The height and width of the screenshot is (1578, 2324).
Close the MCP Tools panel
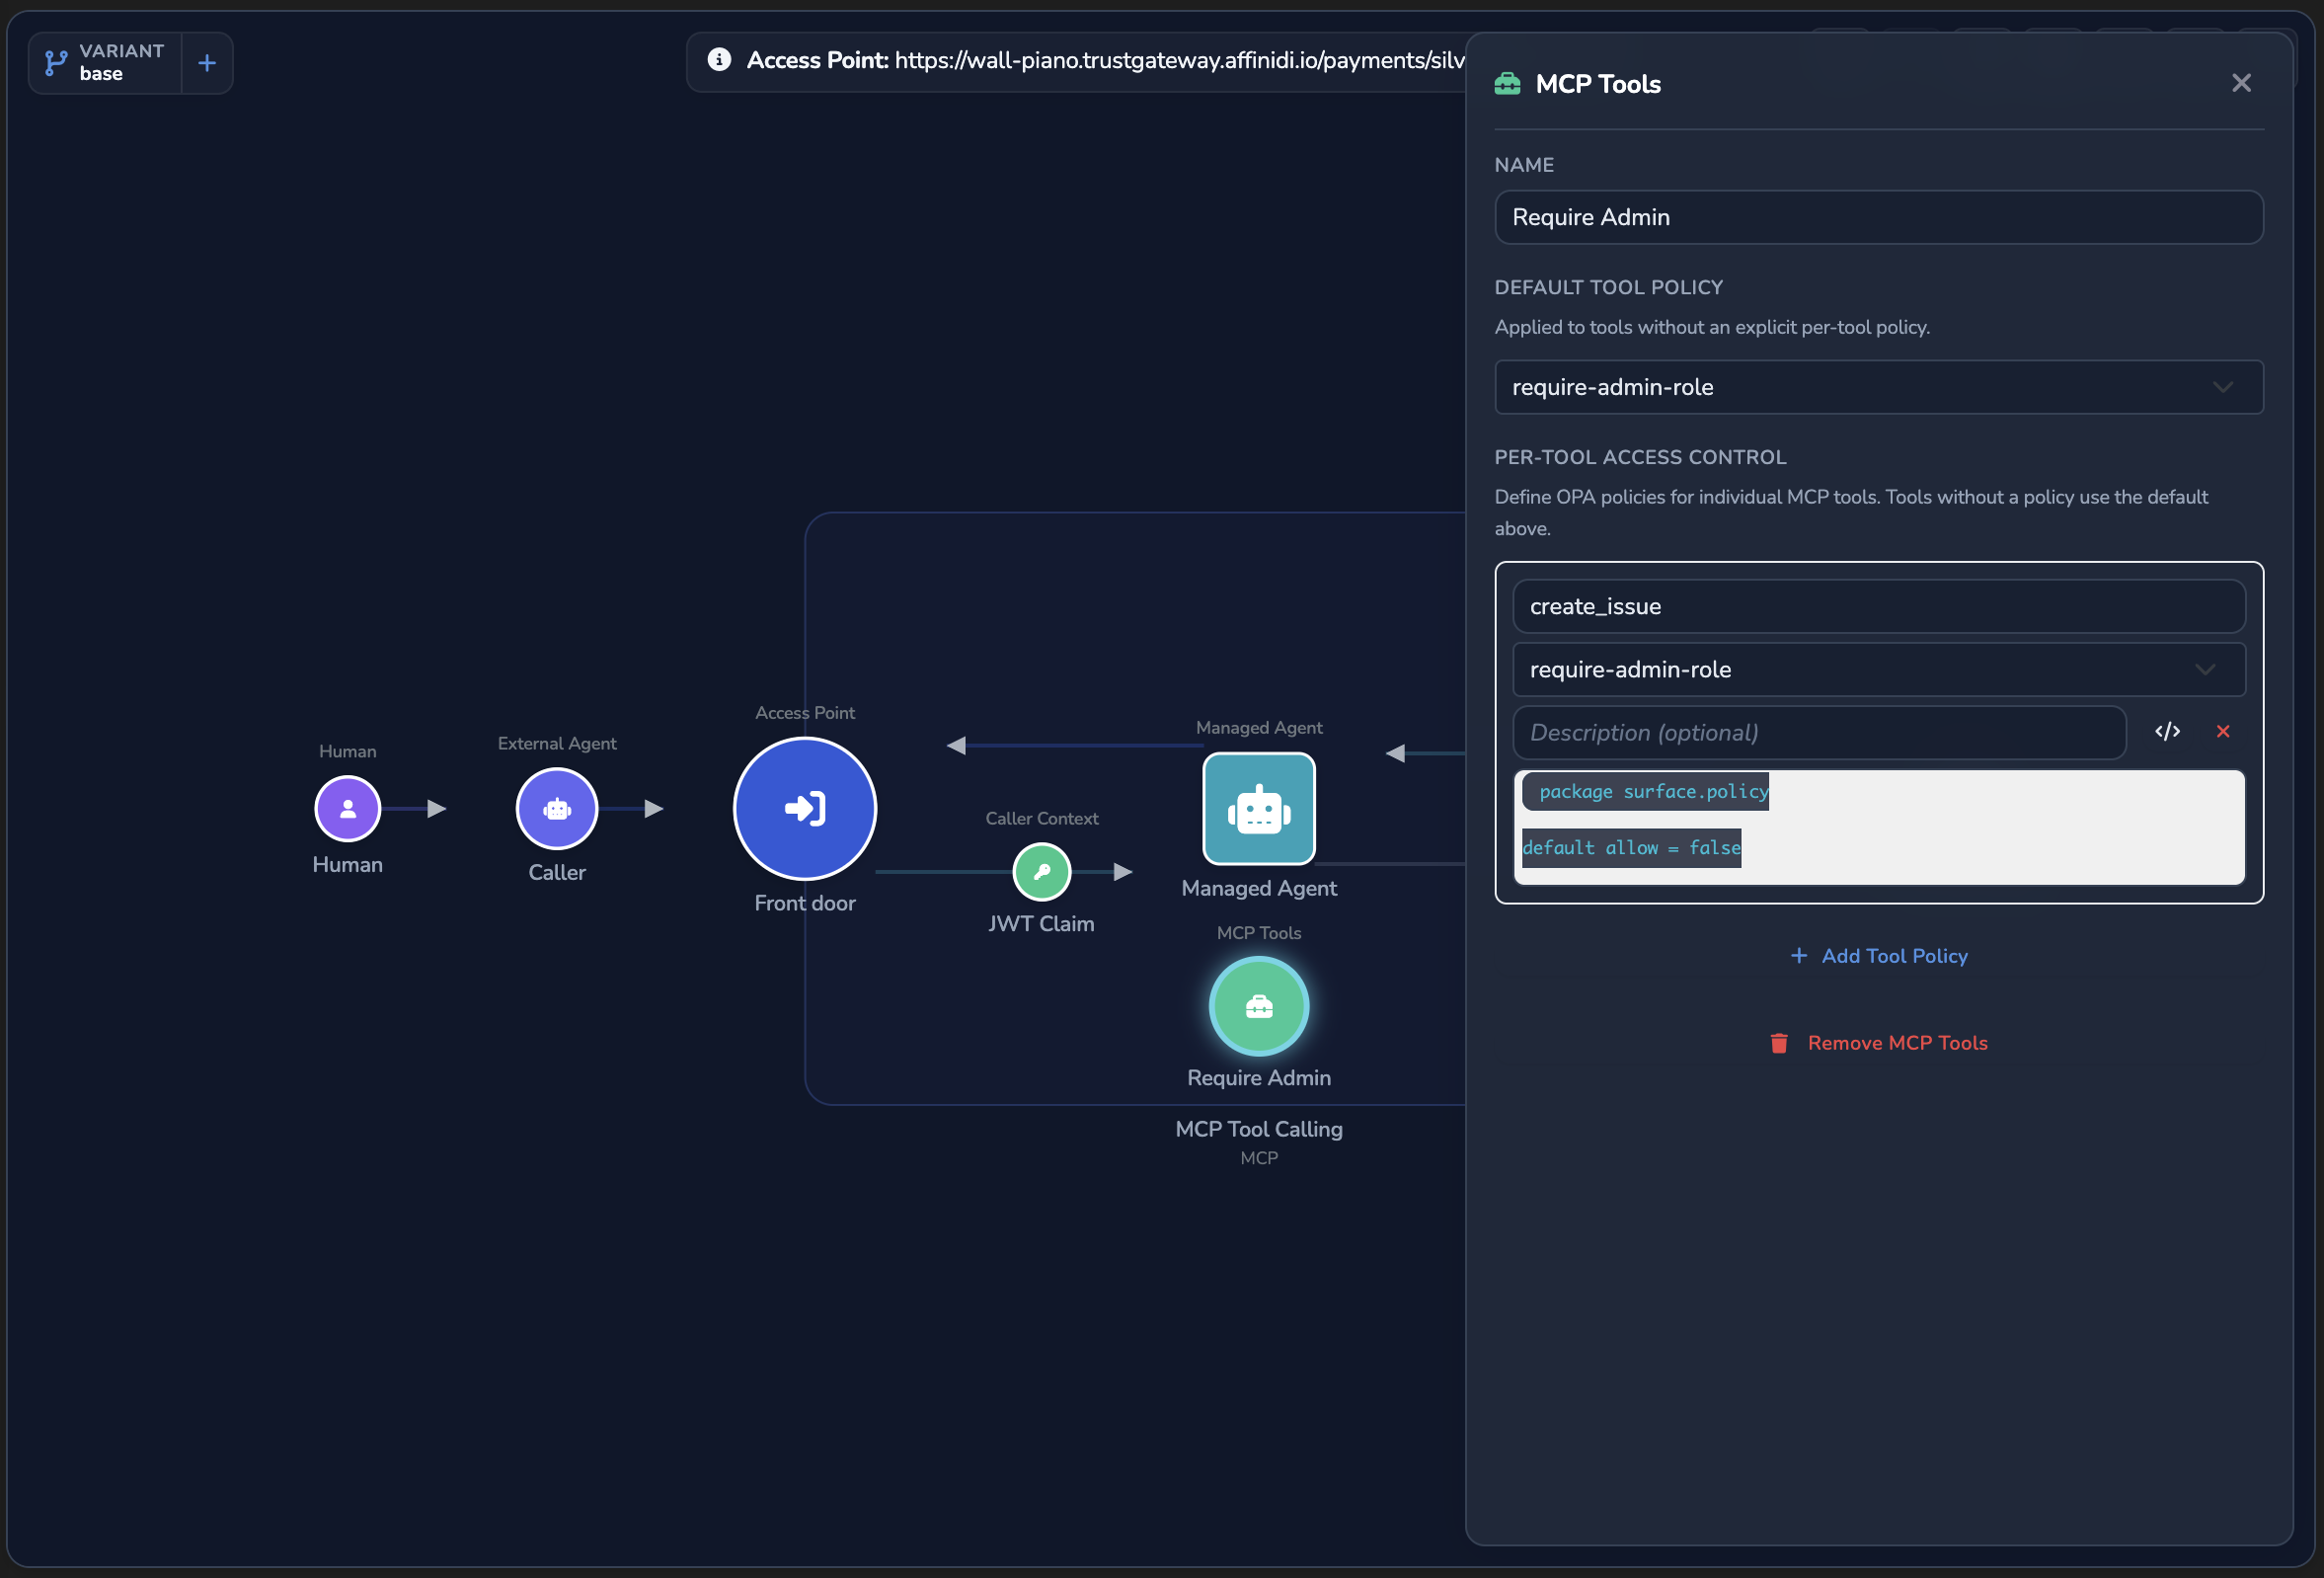2241,83
